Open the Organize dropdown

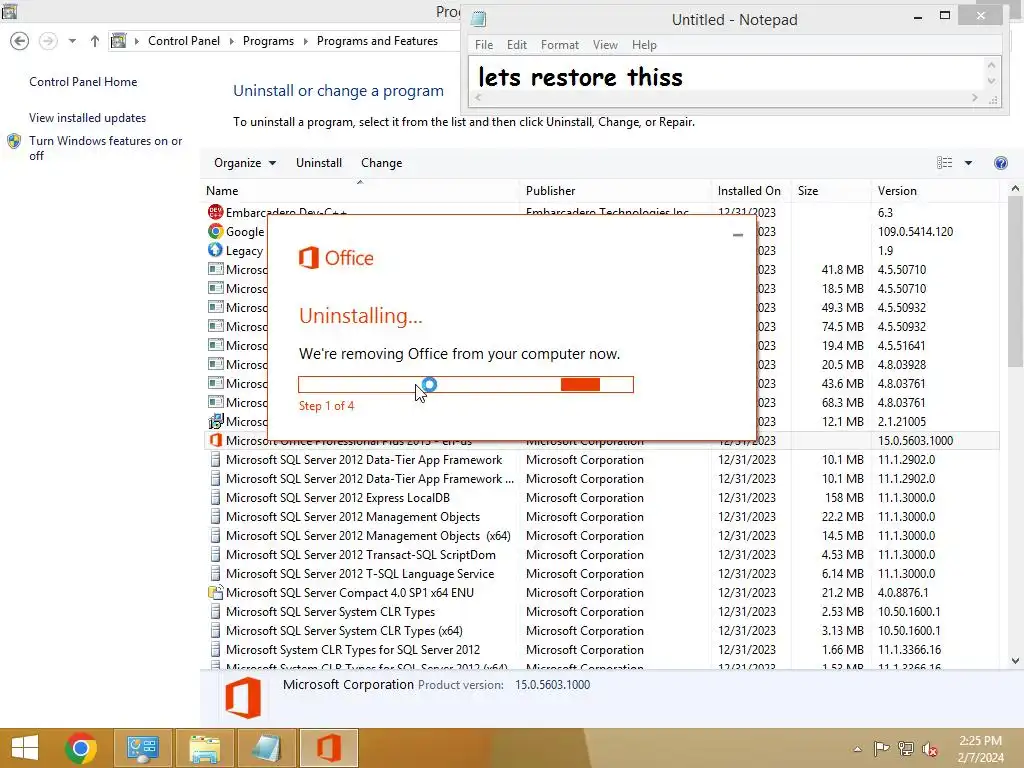(x=244, y=163)
